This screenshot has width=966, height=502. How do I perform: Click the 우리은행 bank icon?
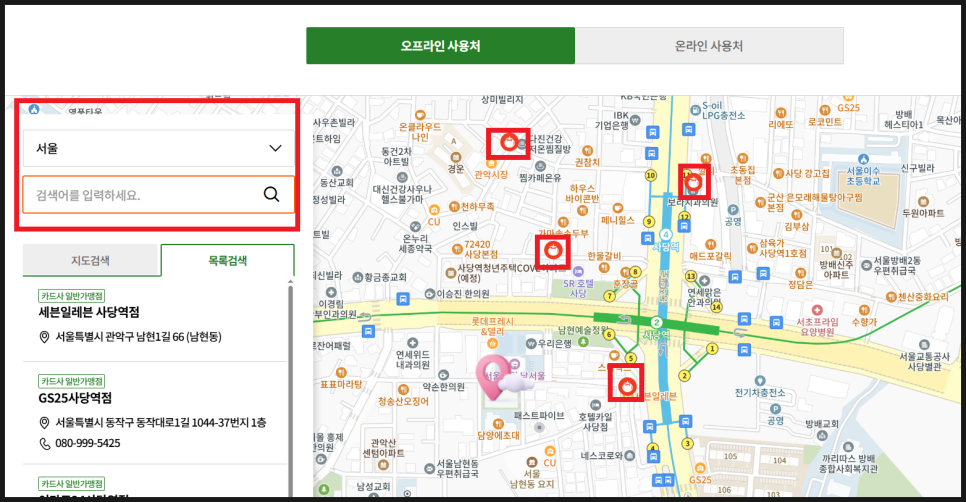pos(530,343)
